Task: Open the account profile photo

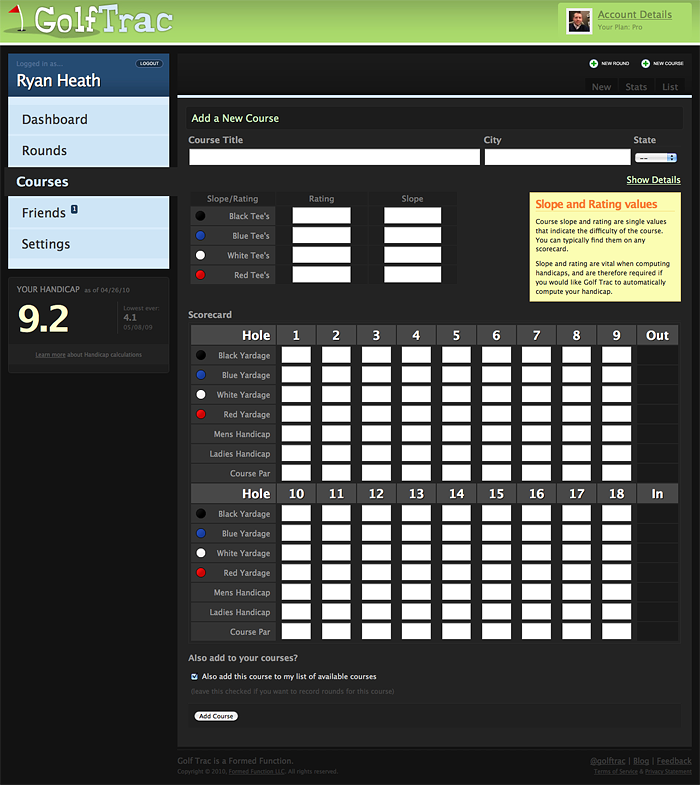Action: 578,21
